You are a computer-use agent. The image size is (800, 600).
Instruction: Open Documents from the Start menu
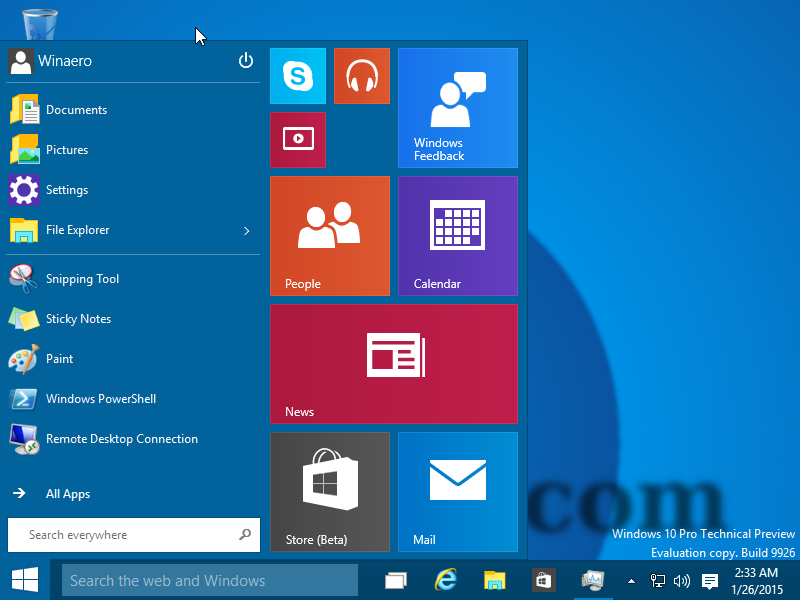(x=77, y=110)
